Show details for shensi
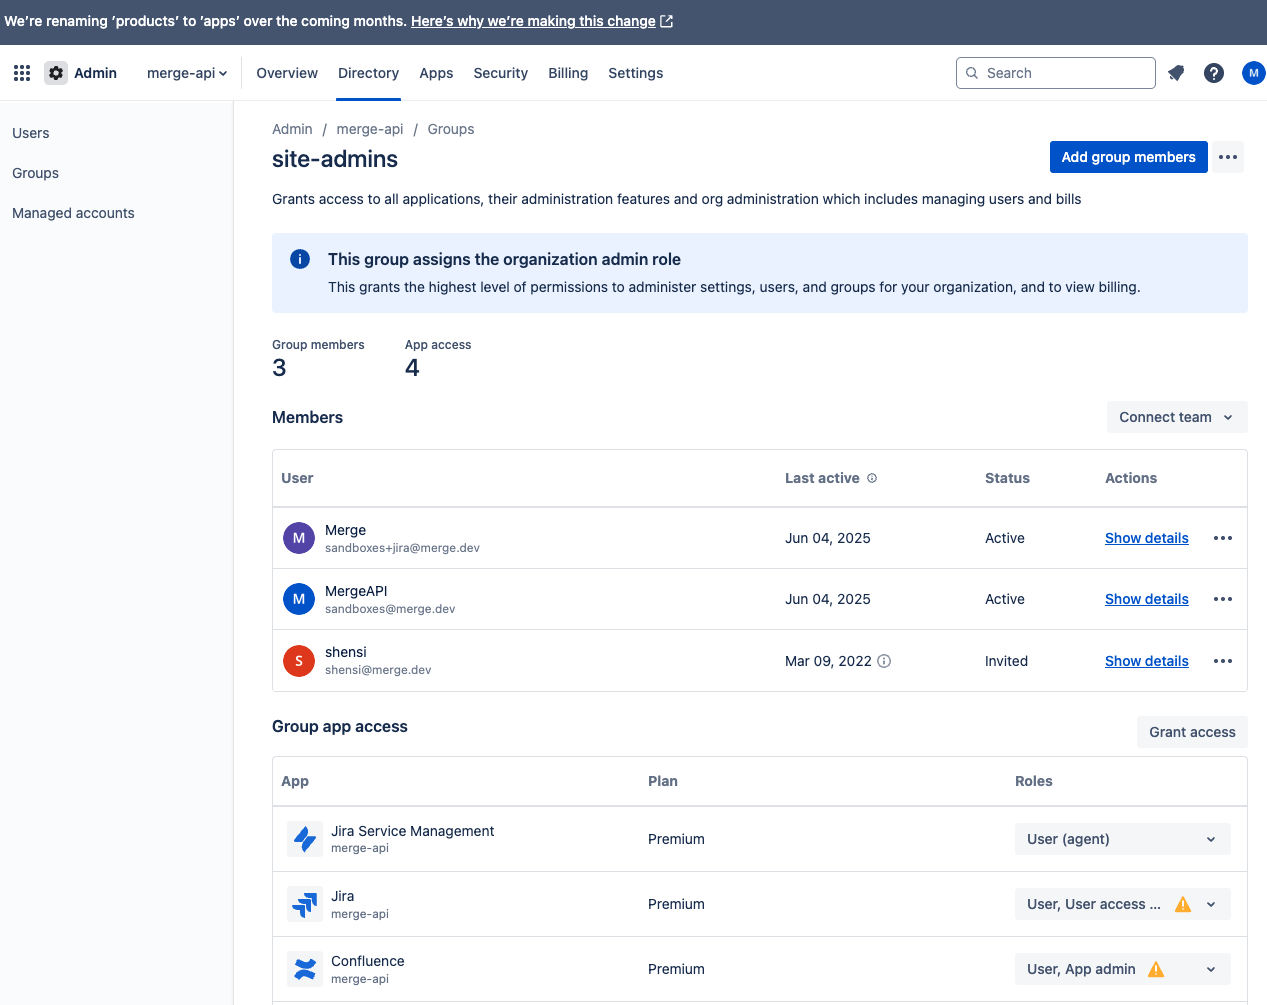Viewport: 1267px width, 1005px height. 1146,661
